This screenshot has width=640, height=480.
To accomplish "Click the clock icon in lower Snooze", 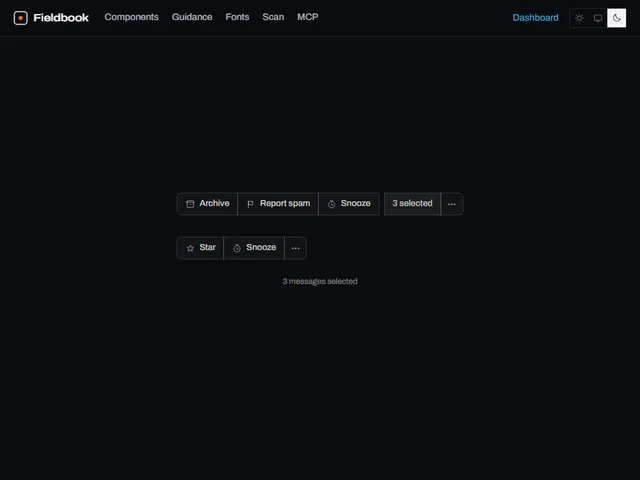I will (237, 248).
